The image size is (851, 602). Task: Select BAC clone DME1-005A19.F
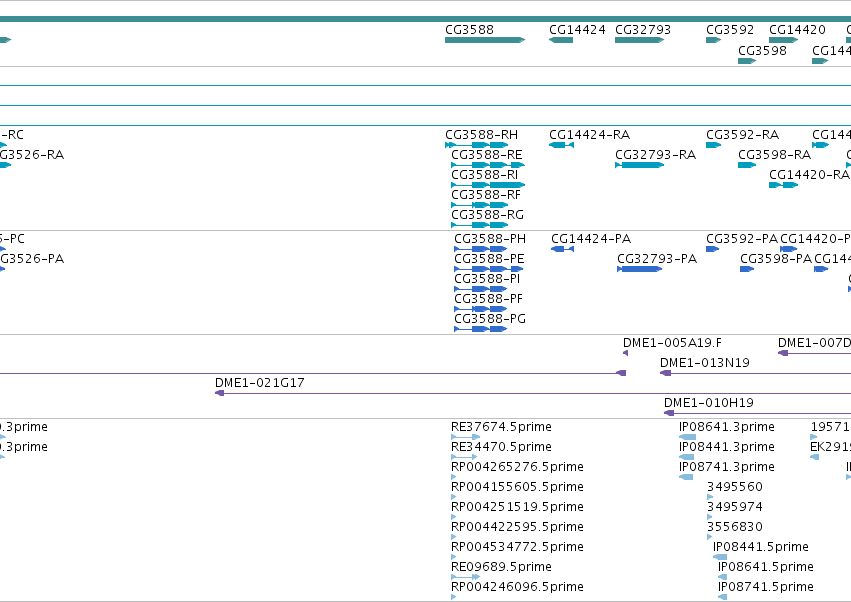point(625,353)
